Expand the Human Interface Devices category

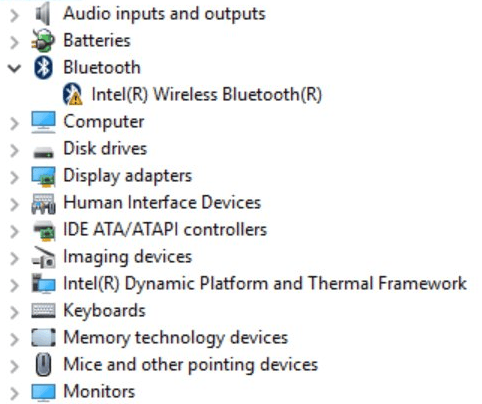14,204
